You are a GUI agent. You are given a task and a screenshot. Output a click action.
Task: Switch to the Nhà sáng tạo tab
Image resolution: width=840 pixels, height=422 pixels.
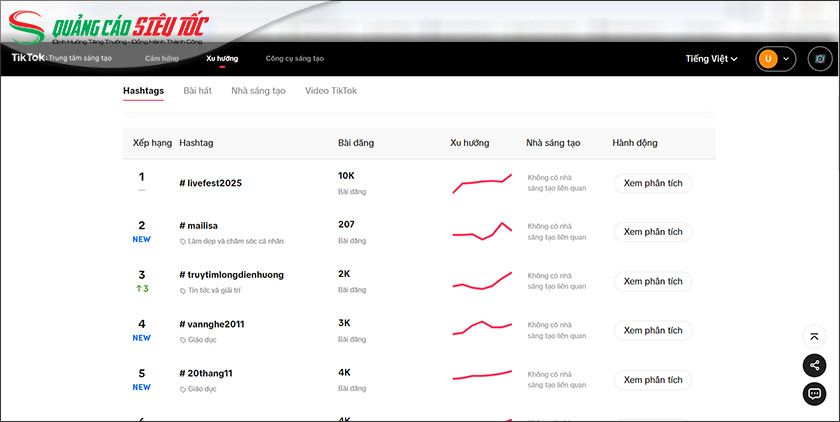click(x=258, y=91)
